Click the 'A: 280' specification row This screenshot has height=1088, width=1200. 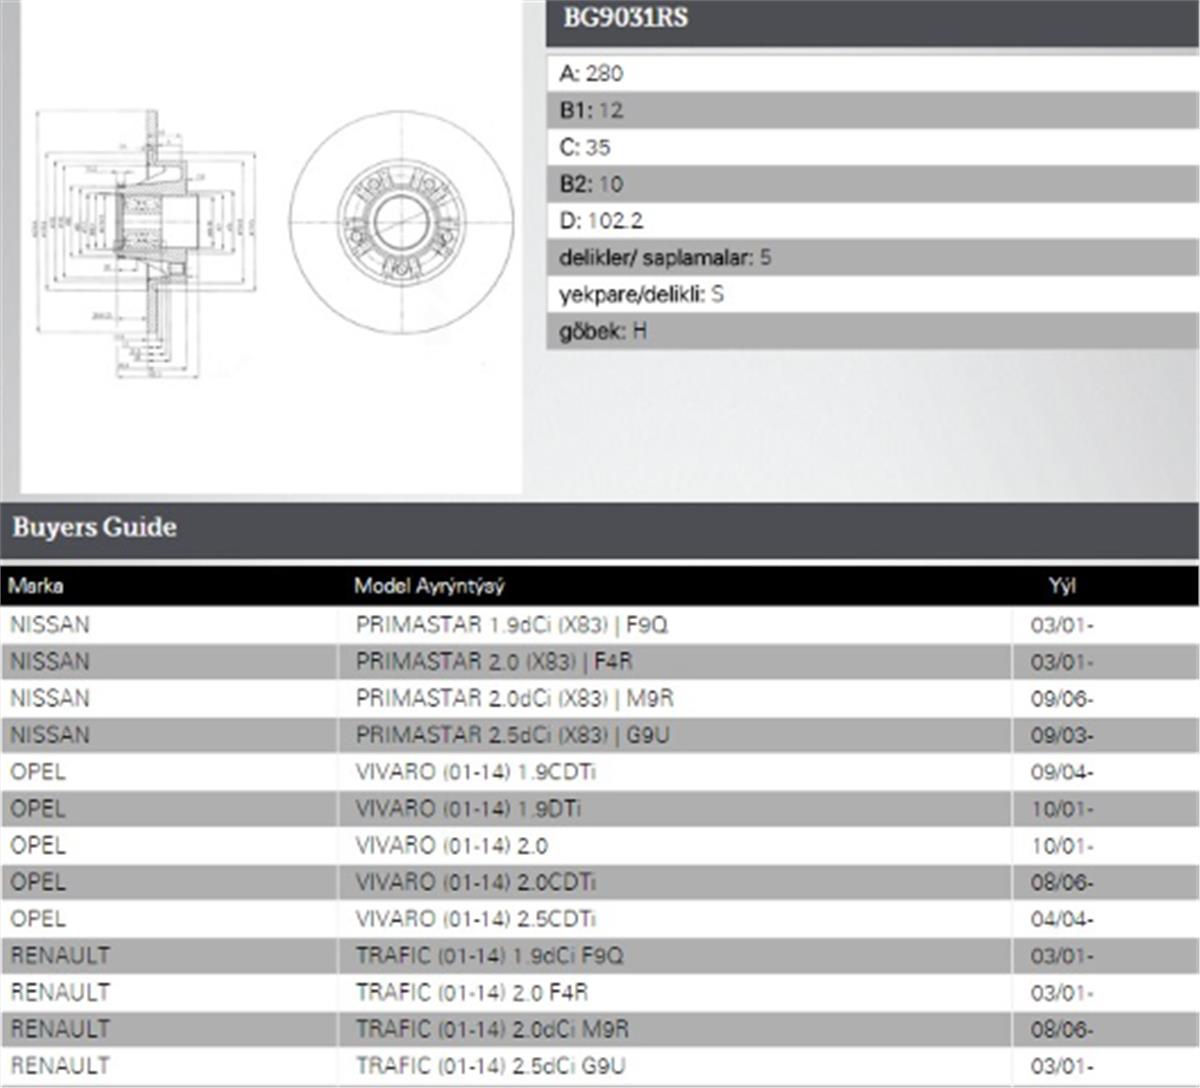pyautogui.click(x=872, y=73)
